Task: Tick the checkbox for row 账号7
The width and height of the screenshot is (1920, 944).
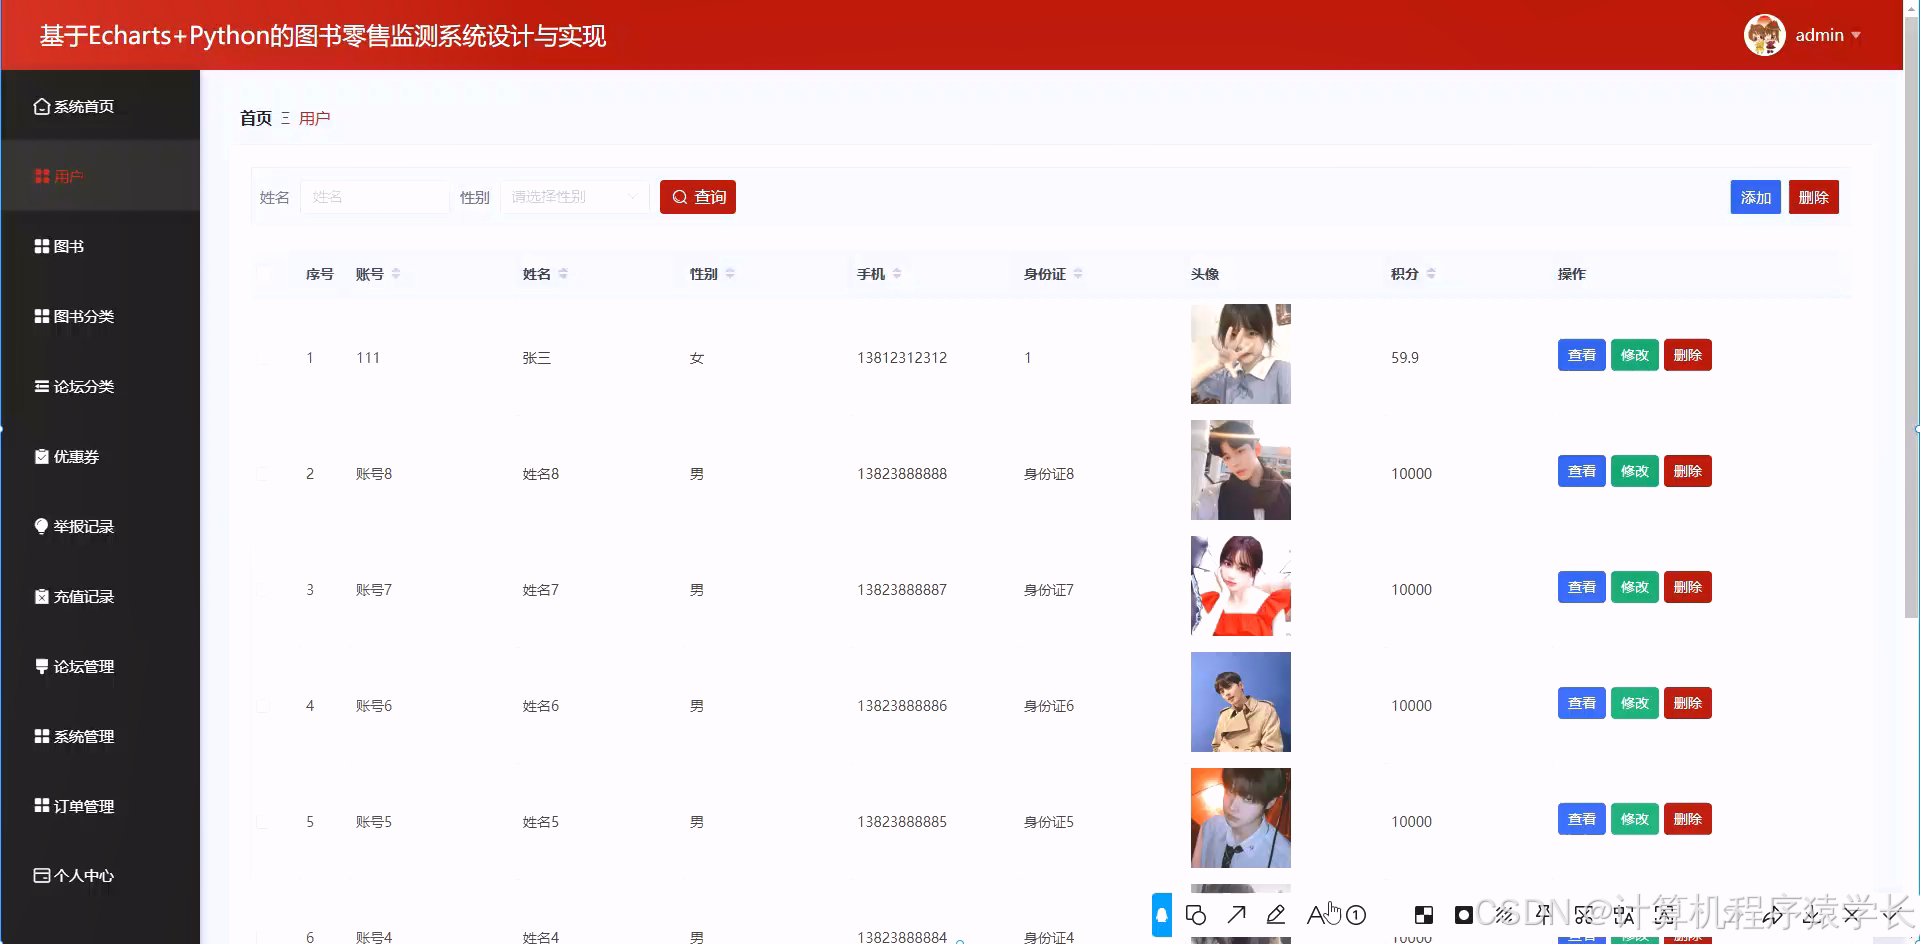Action: [x=264, y=590]
